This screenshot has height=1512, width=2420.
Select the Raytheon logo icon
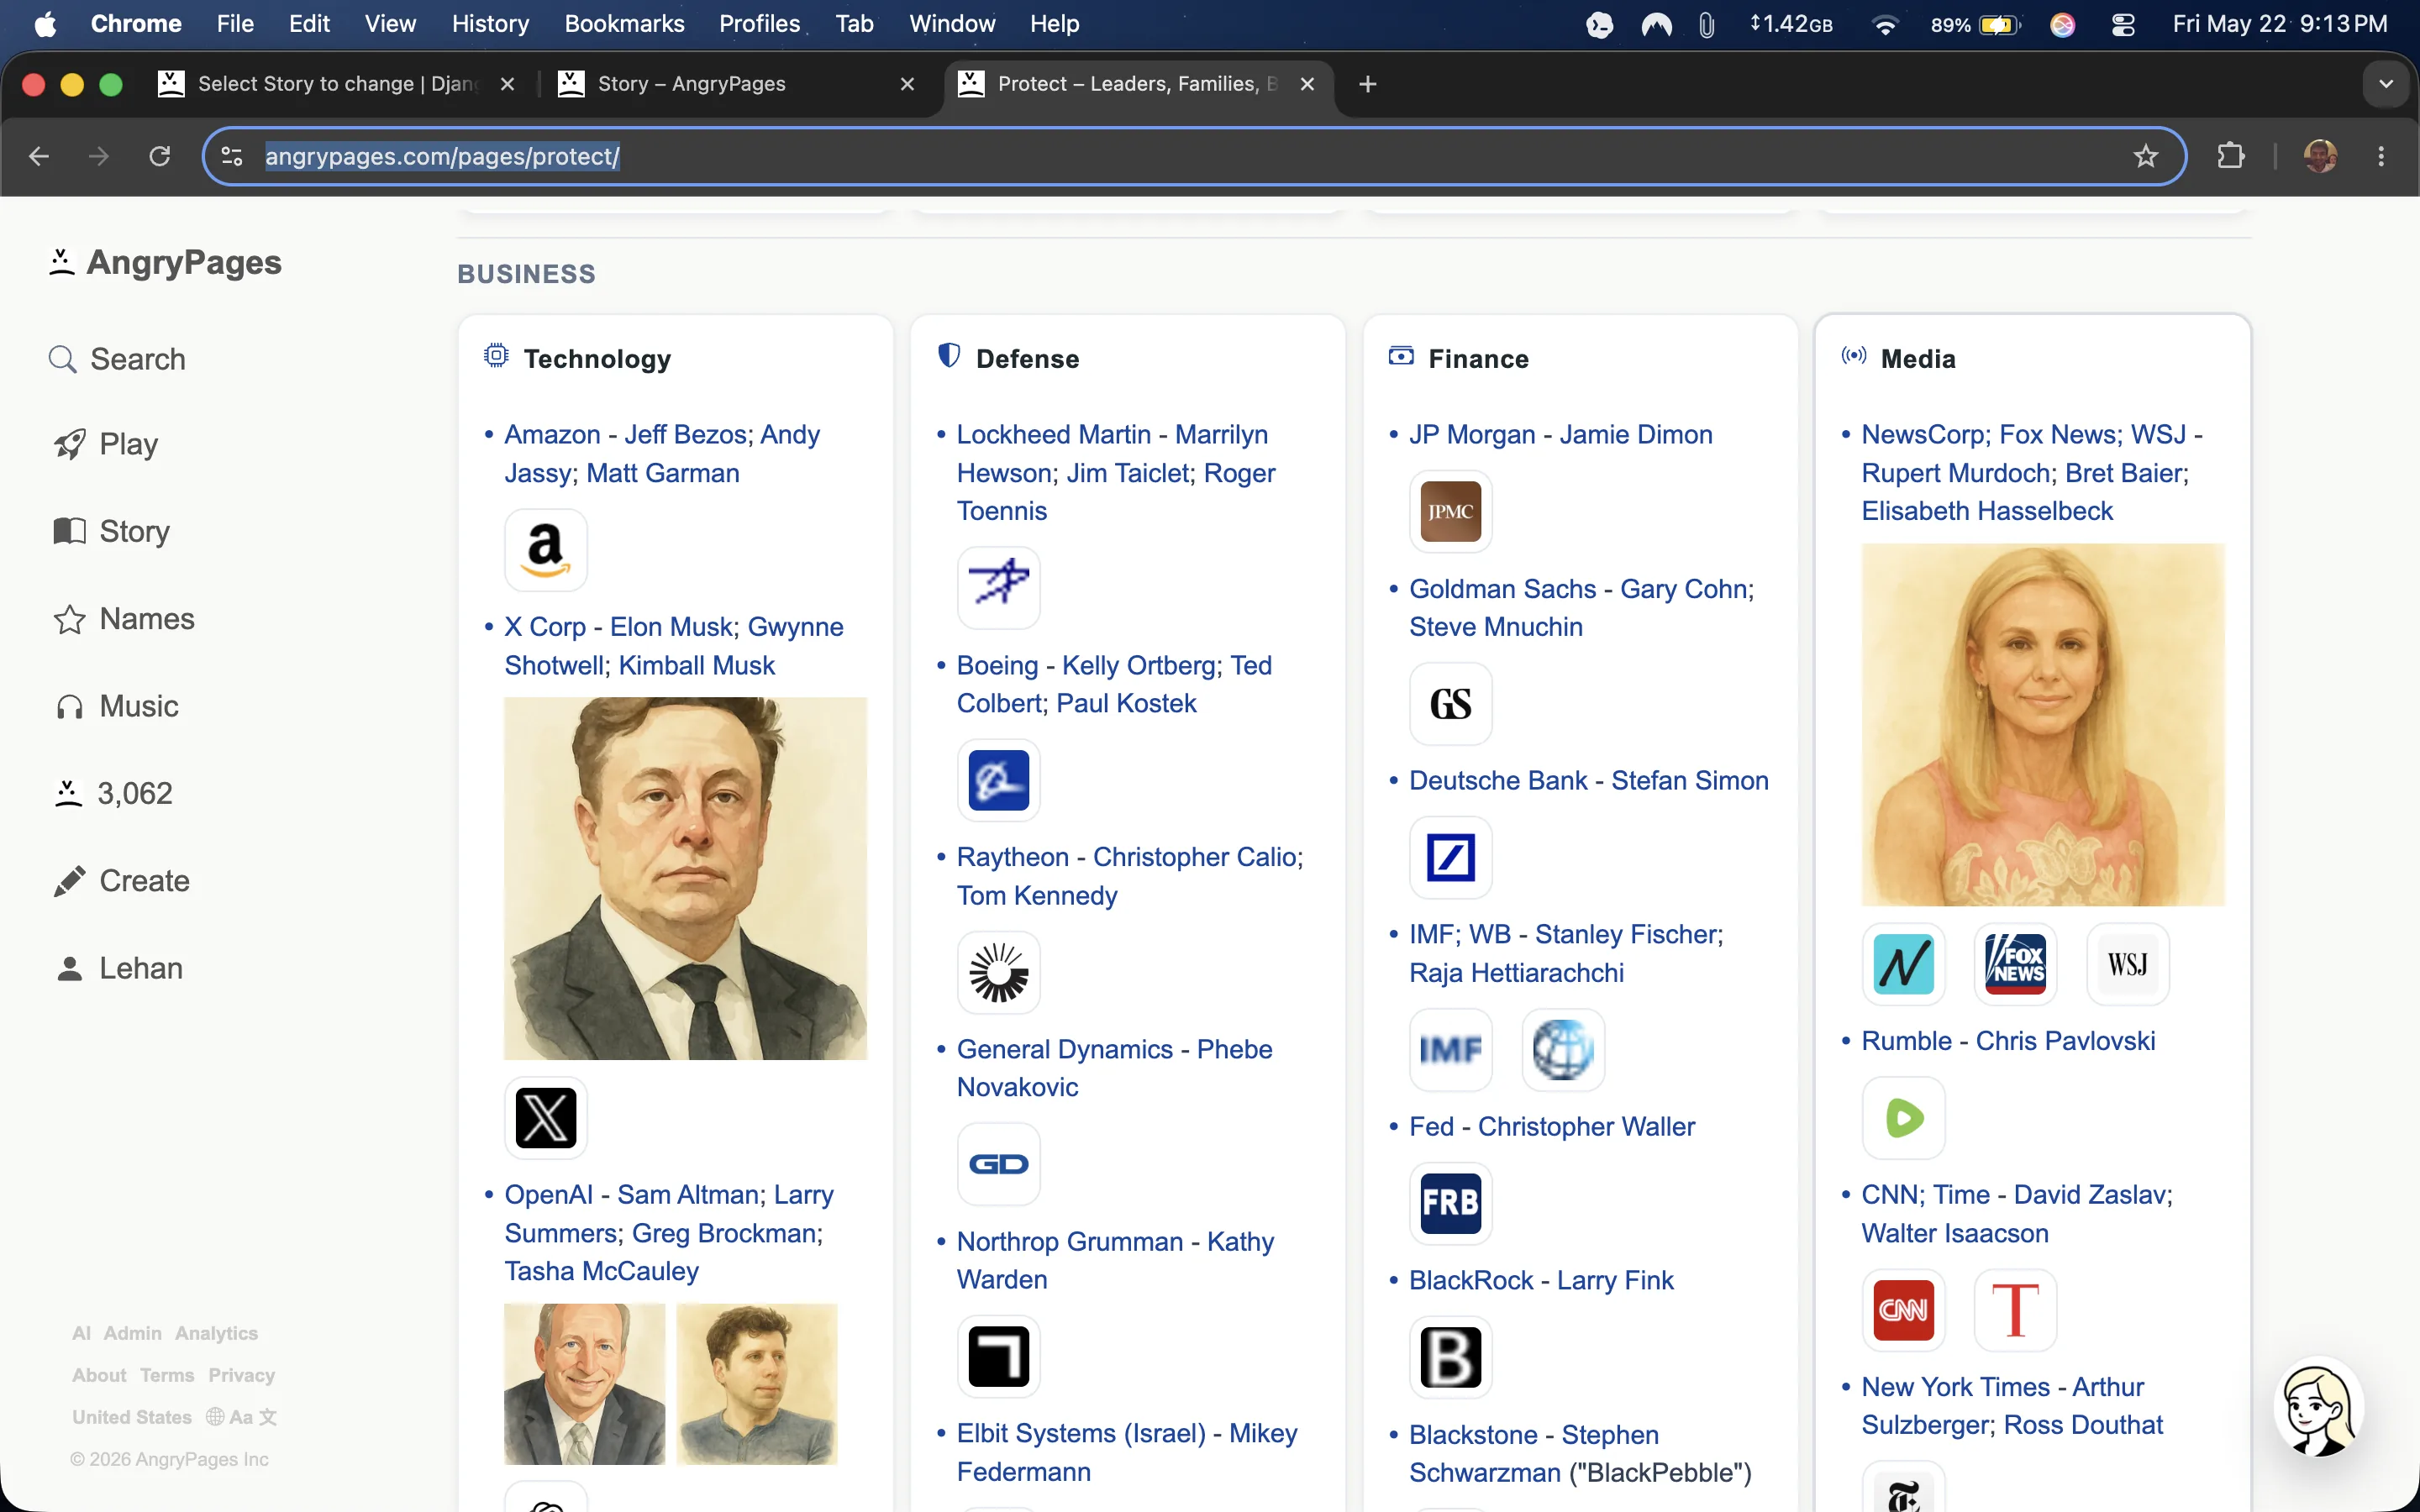click(x=998, y=972)
